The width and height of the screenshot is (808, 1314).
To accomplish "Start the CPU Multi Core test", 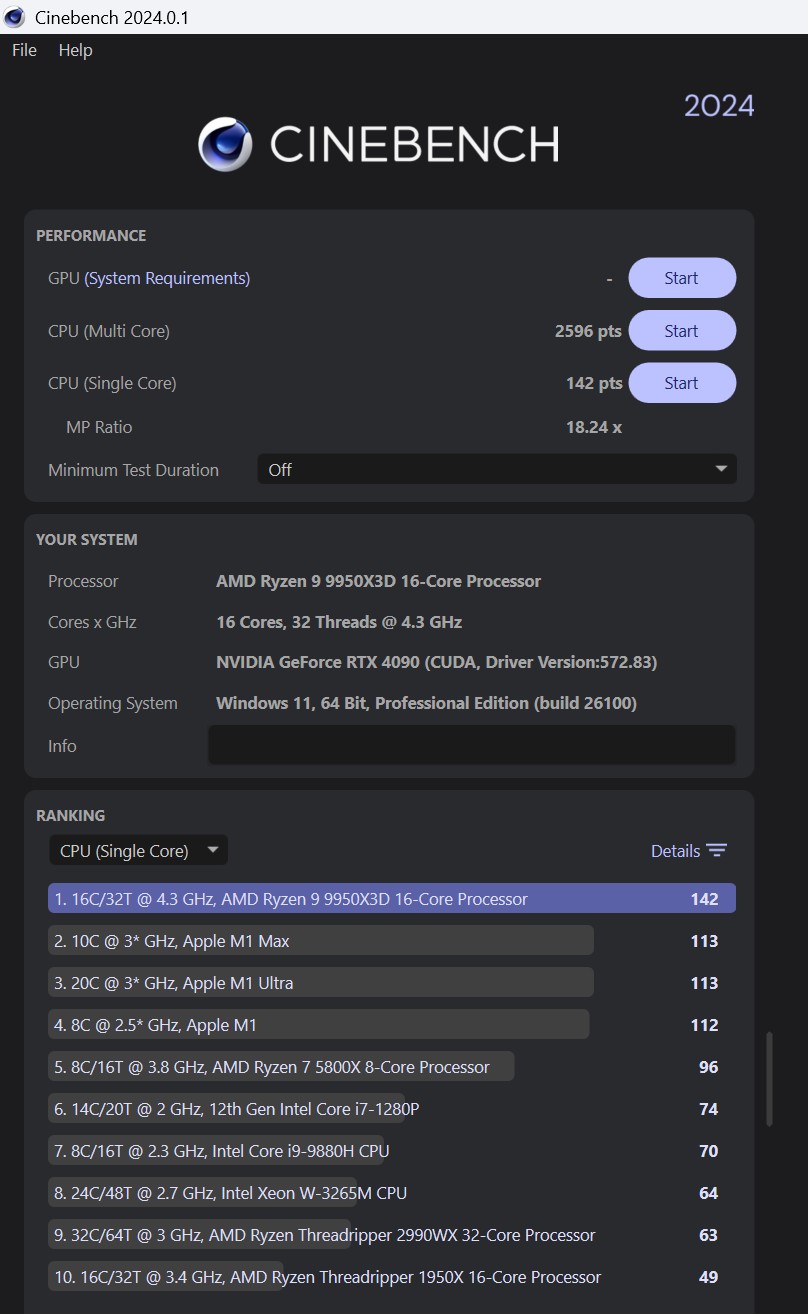I will pyautogui.click(x=681, y=331).
